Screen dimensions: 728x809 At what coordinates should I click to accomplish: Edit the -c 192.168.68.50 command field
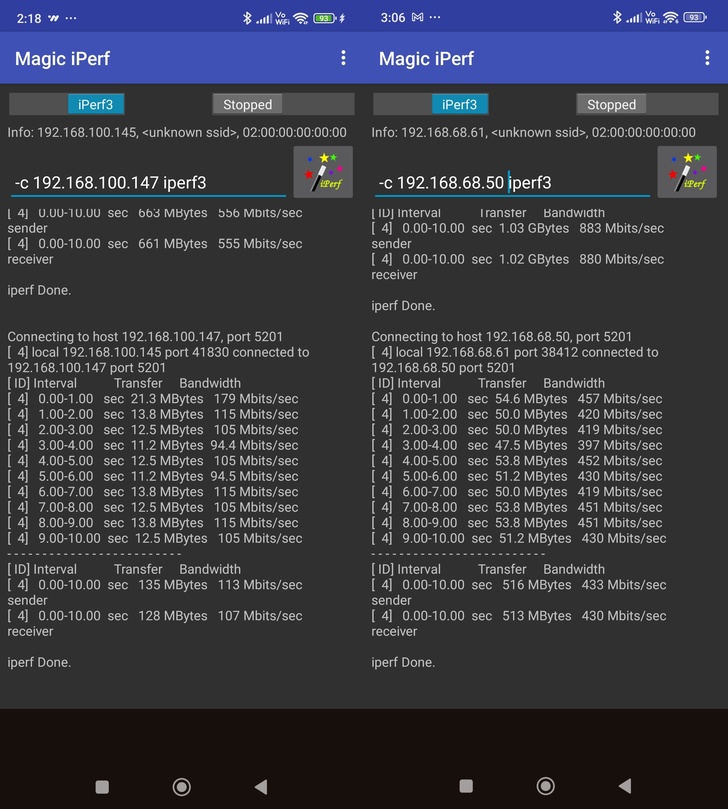[512, 183]
